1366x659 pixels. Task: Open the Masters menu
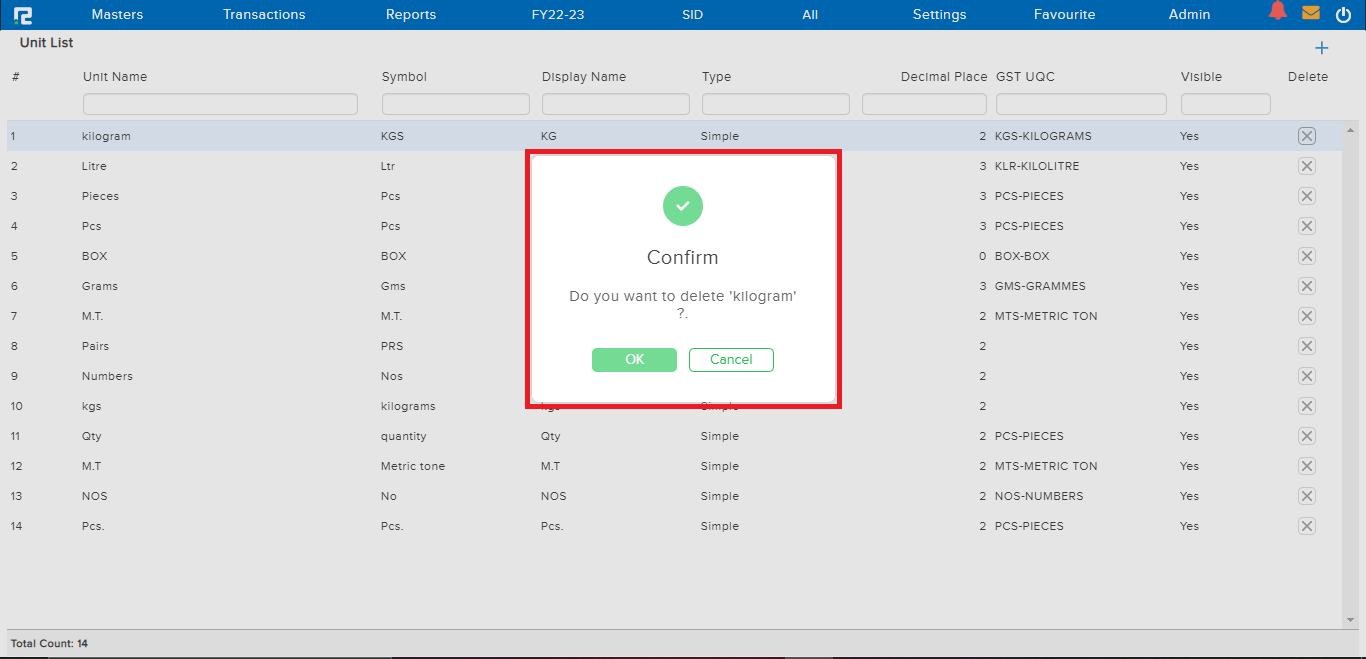pos(117,15)
